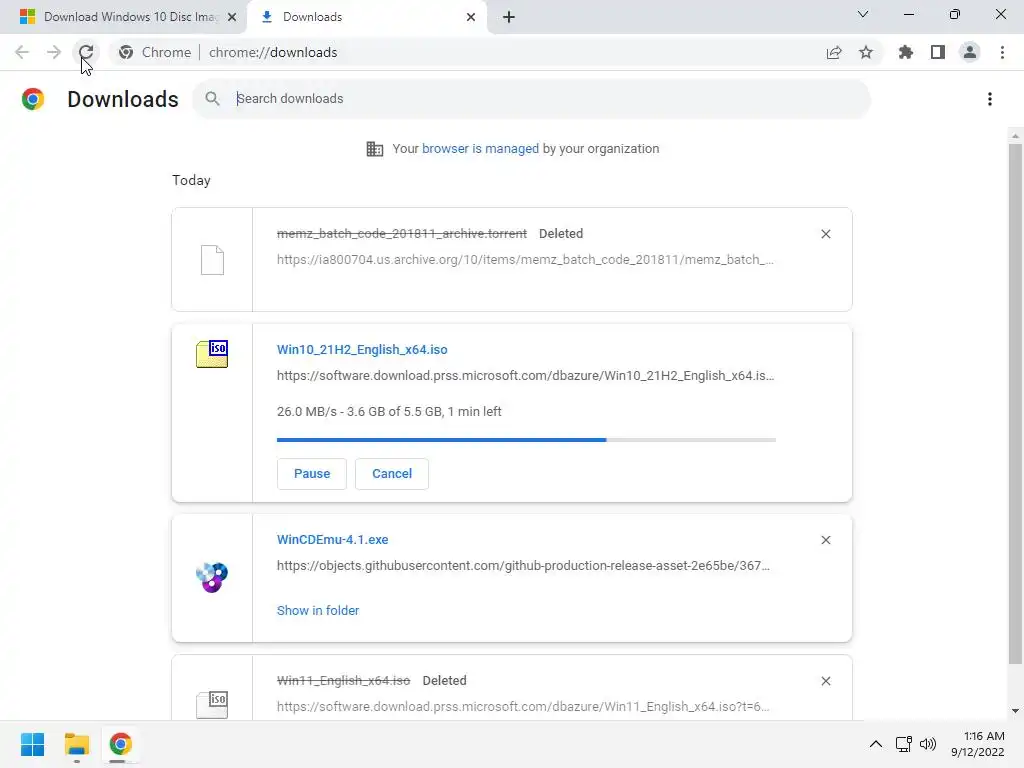
Task: Open browser is managed link
Action: (481, 149)
